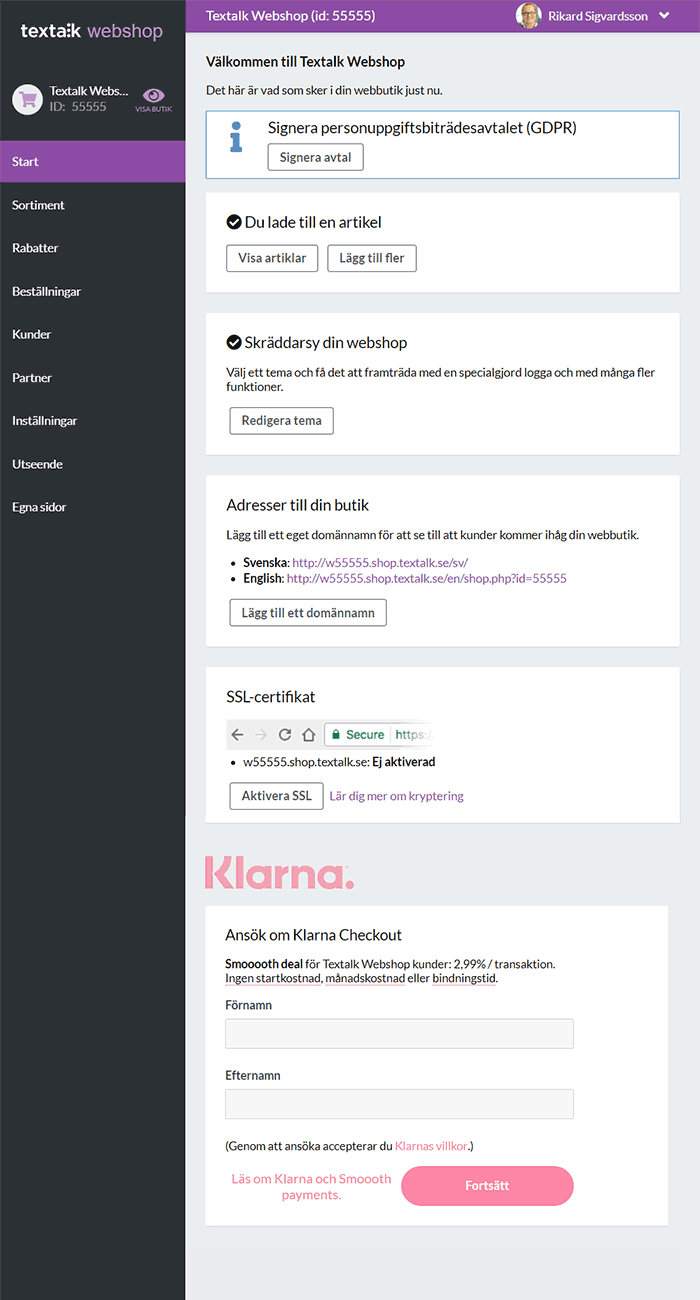The height and width of the screenshot is (1300, 700).
Task: Click the Klarna logo
Action: click(279, 873)
